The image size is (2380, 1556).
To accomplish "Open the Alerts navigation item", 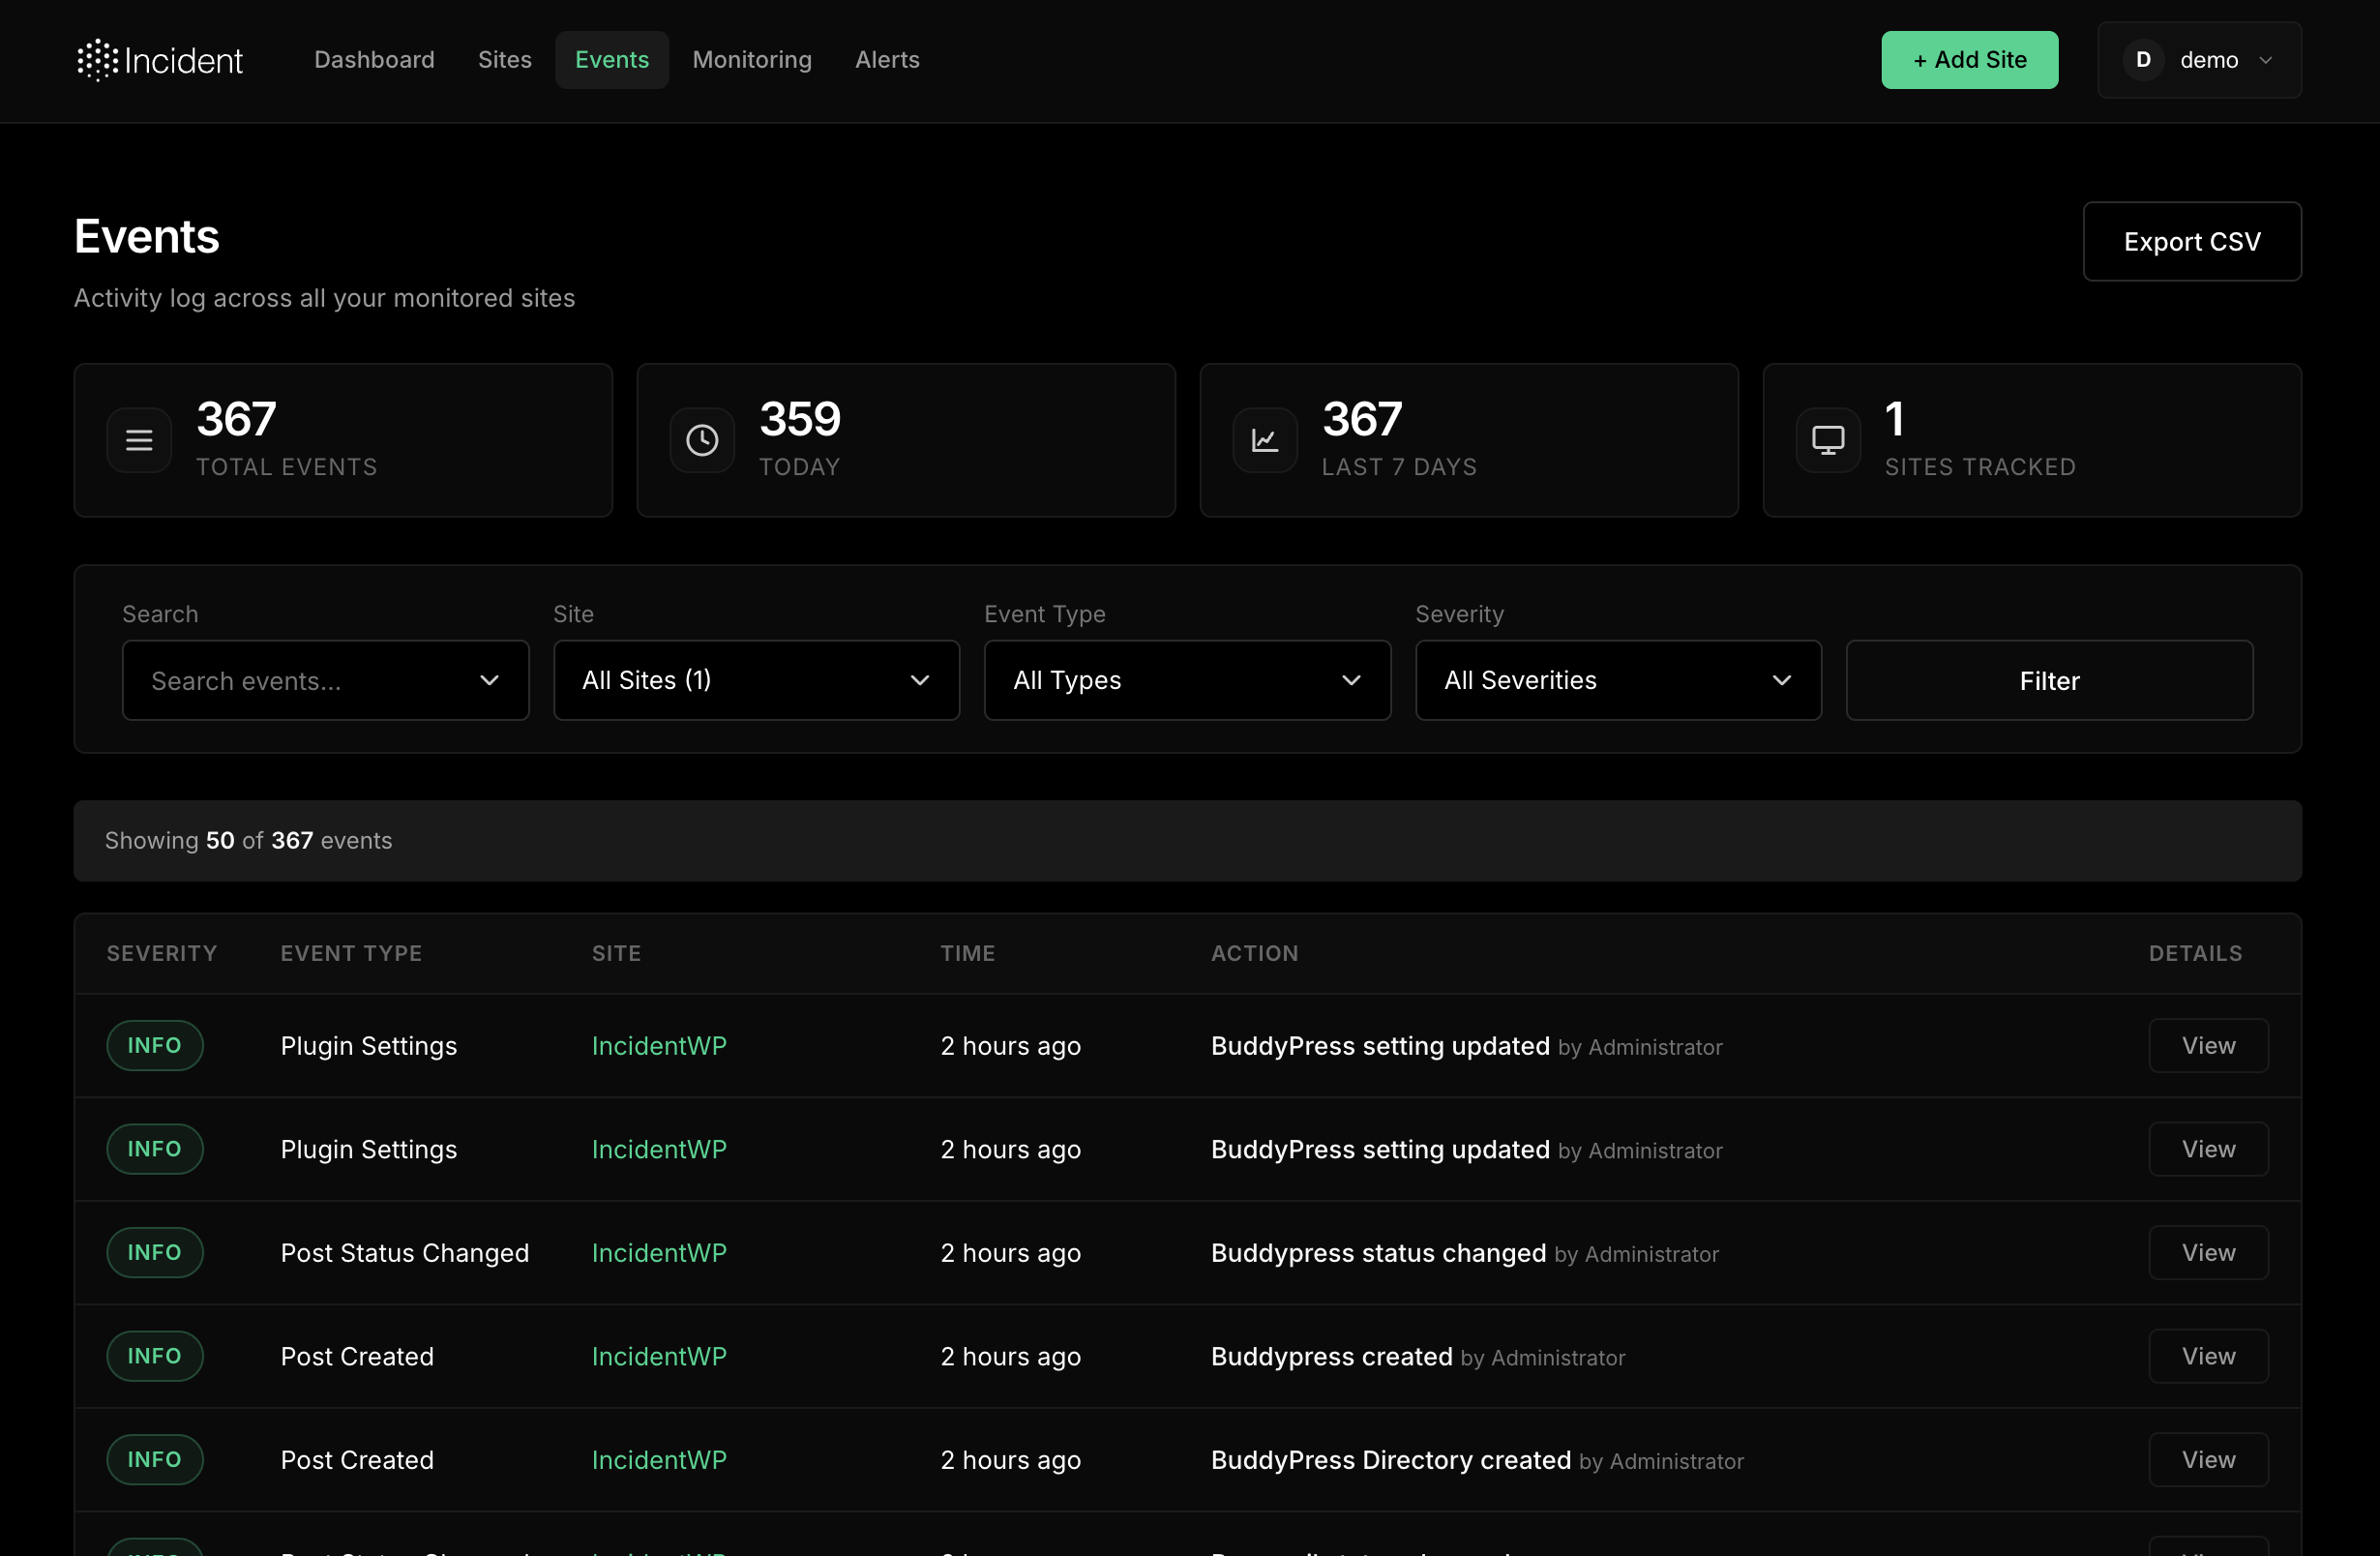I will tap(887, 60).
